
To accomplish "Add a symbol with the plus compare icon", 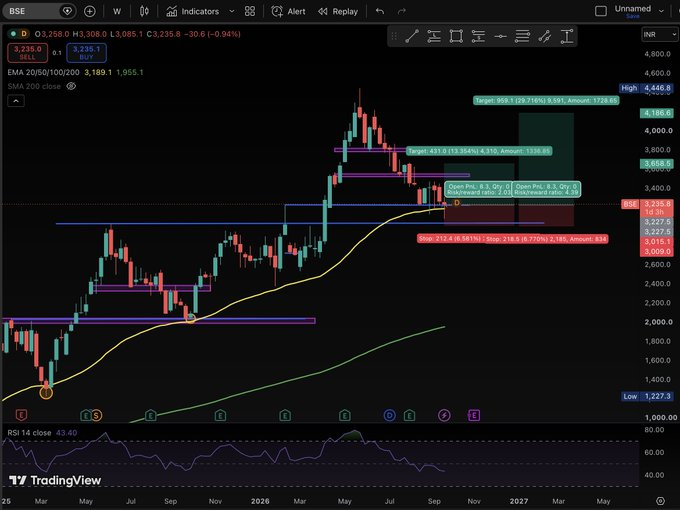I will [89, 11].
